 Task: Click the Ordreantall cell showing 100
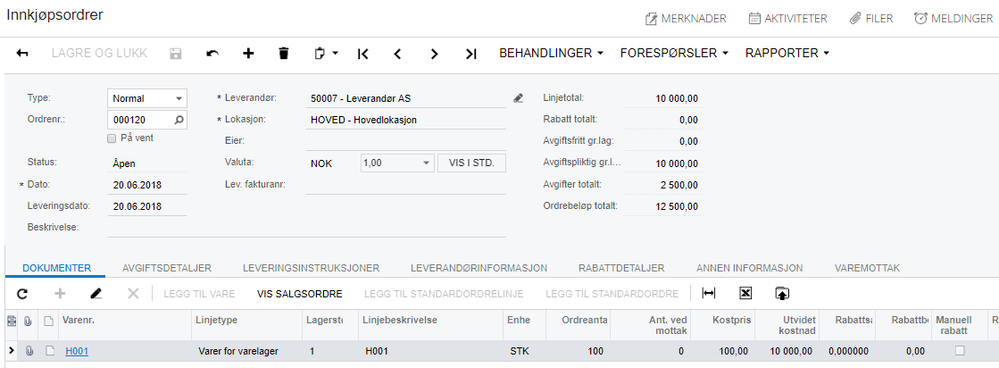[578, 351]
